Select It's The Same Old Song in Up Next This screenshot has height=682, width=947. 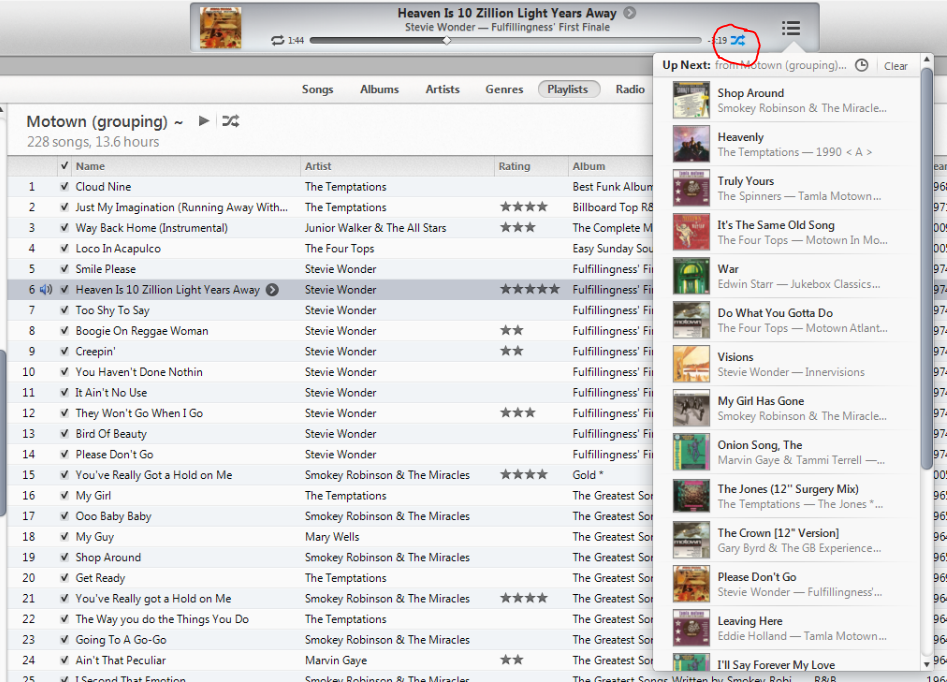pos(788,232)
